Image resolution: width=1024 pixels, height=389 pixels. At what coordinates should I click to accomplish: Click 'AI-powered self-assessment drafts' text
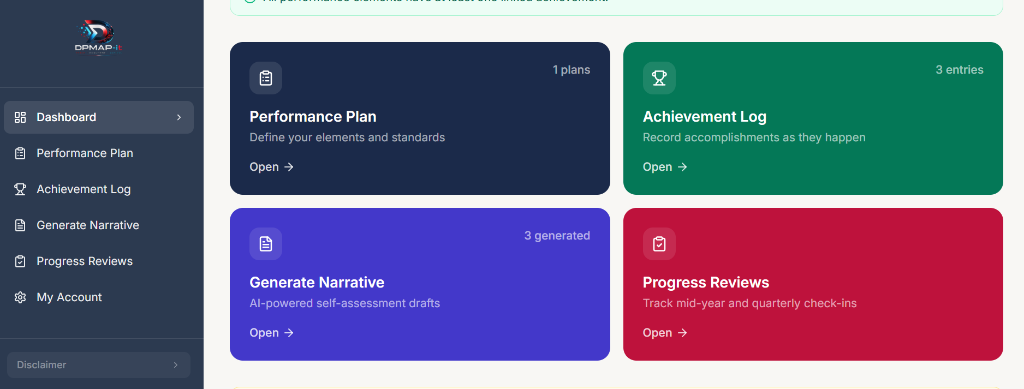click(x=345, y=303)
